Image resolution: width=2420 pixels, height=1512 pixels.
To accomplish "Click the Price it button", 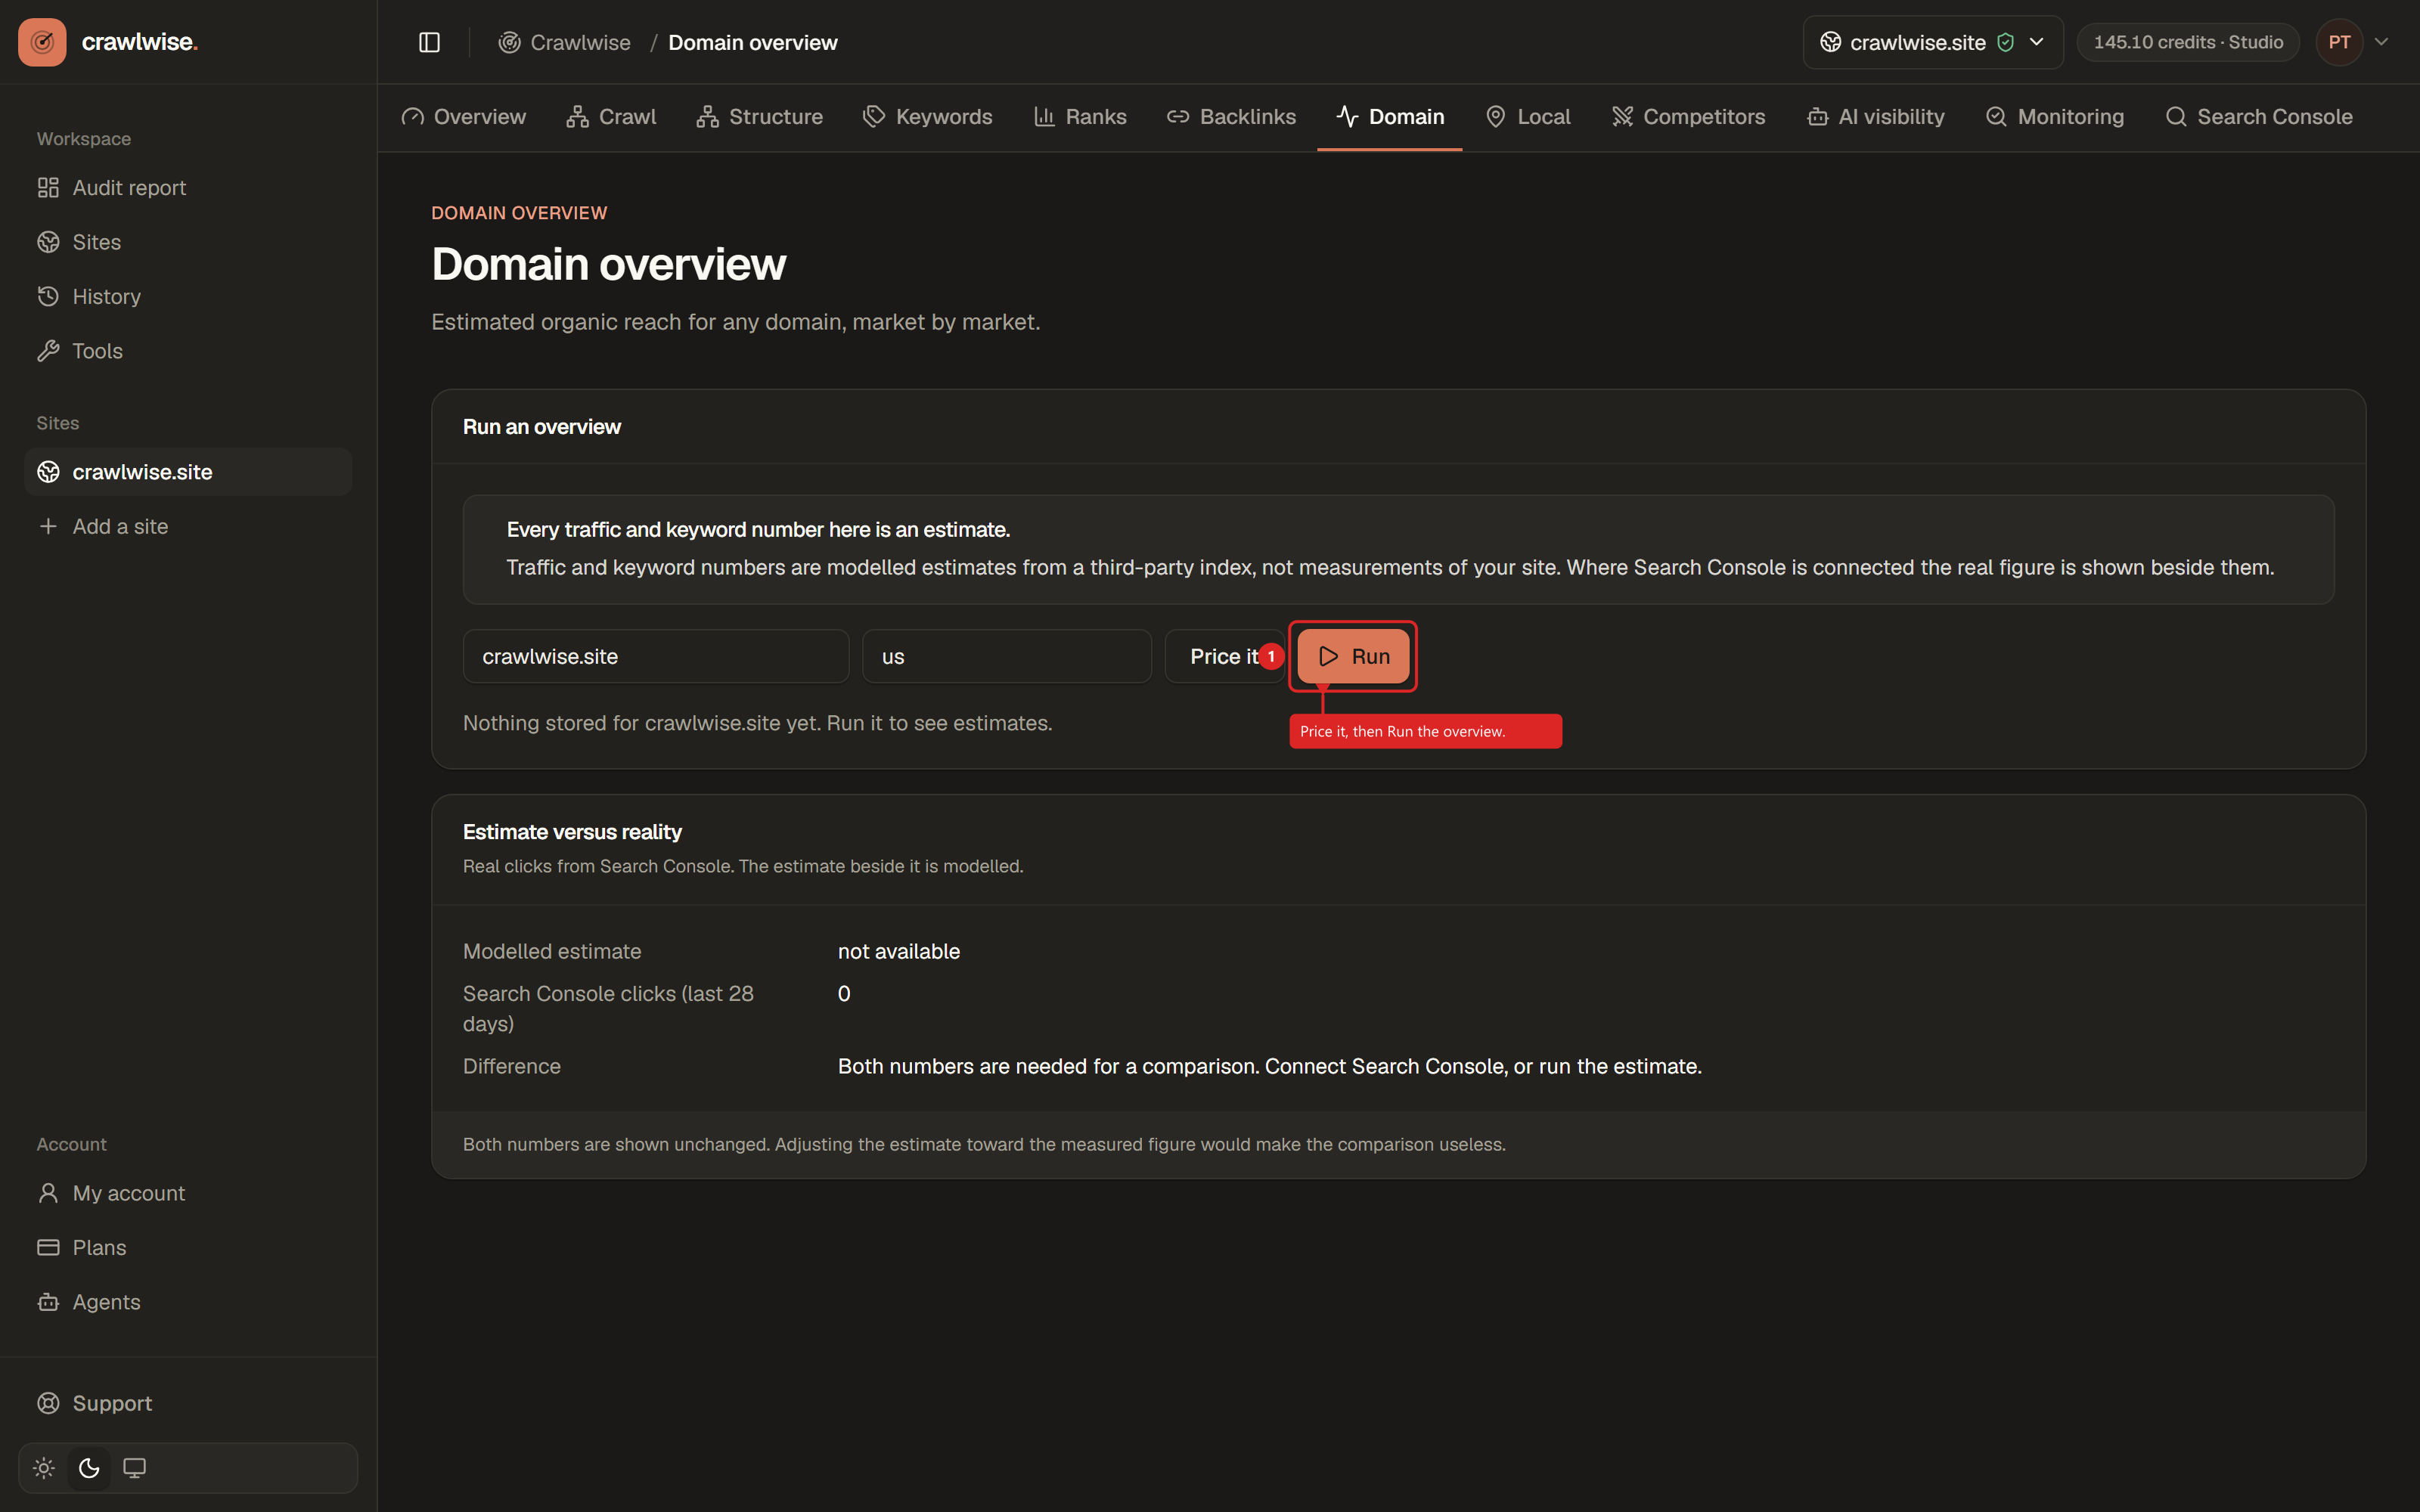I will tap(1224, 656).
